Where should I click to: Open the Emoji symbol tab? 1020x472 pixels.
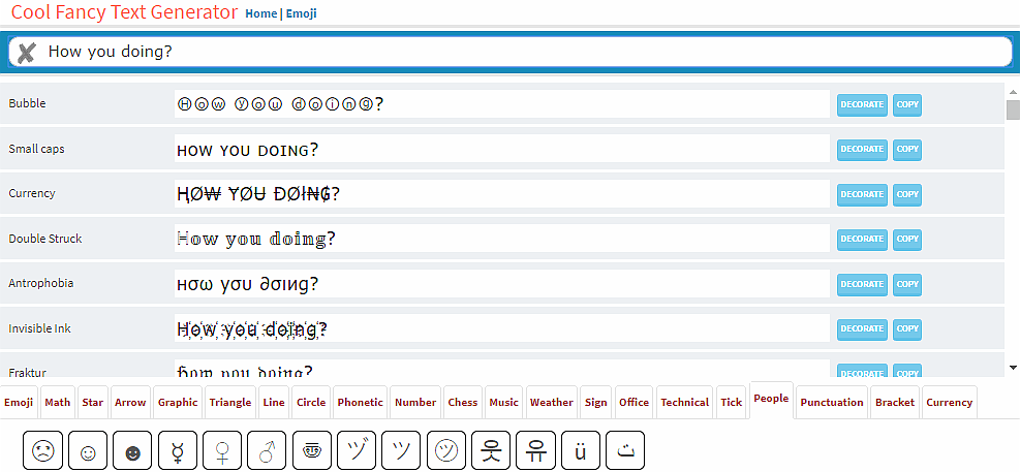click(x=19, y=402)
